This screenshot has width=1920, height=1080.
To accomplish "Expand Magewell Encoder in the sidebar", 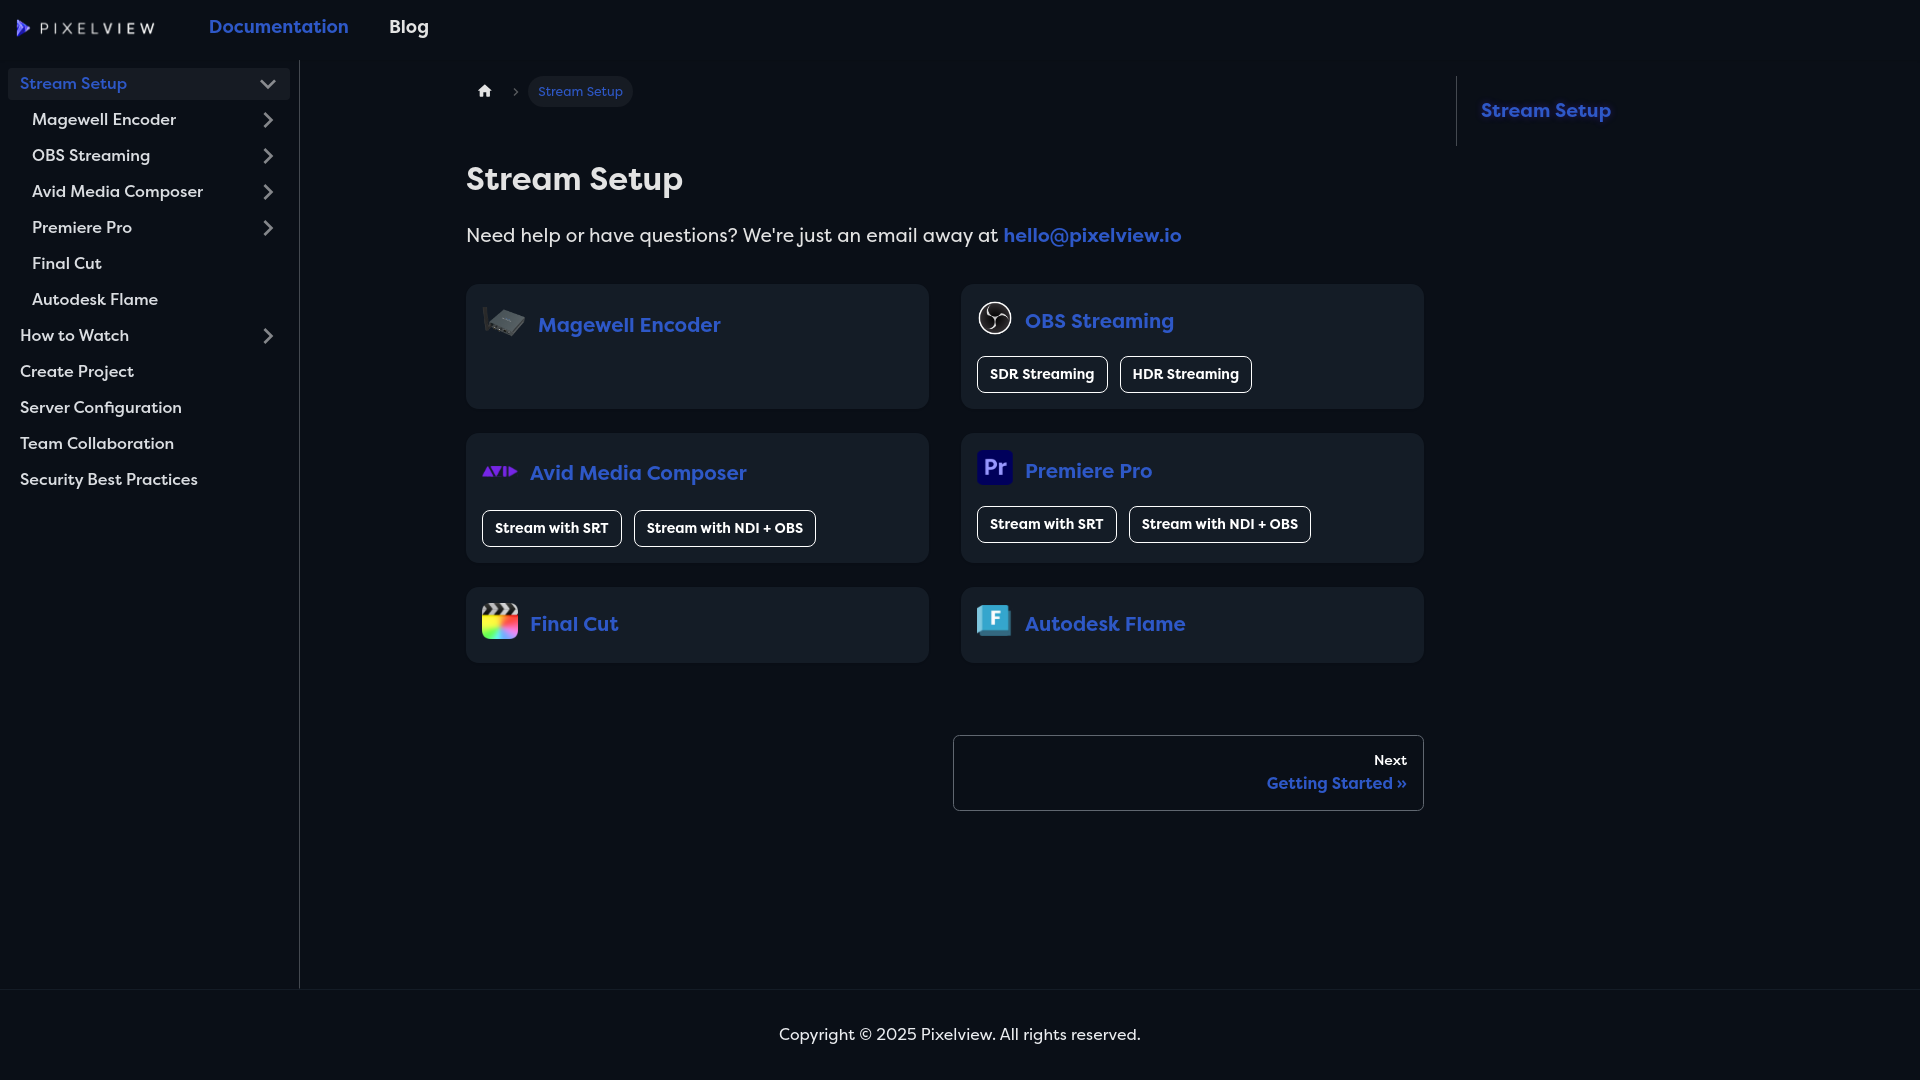I will tap(268, 120).
